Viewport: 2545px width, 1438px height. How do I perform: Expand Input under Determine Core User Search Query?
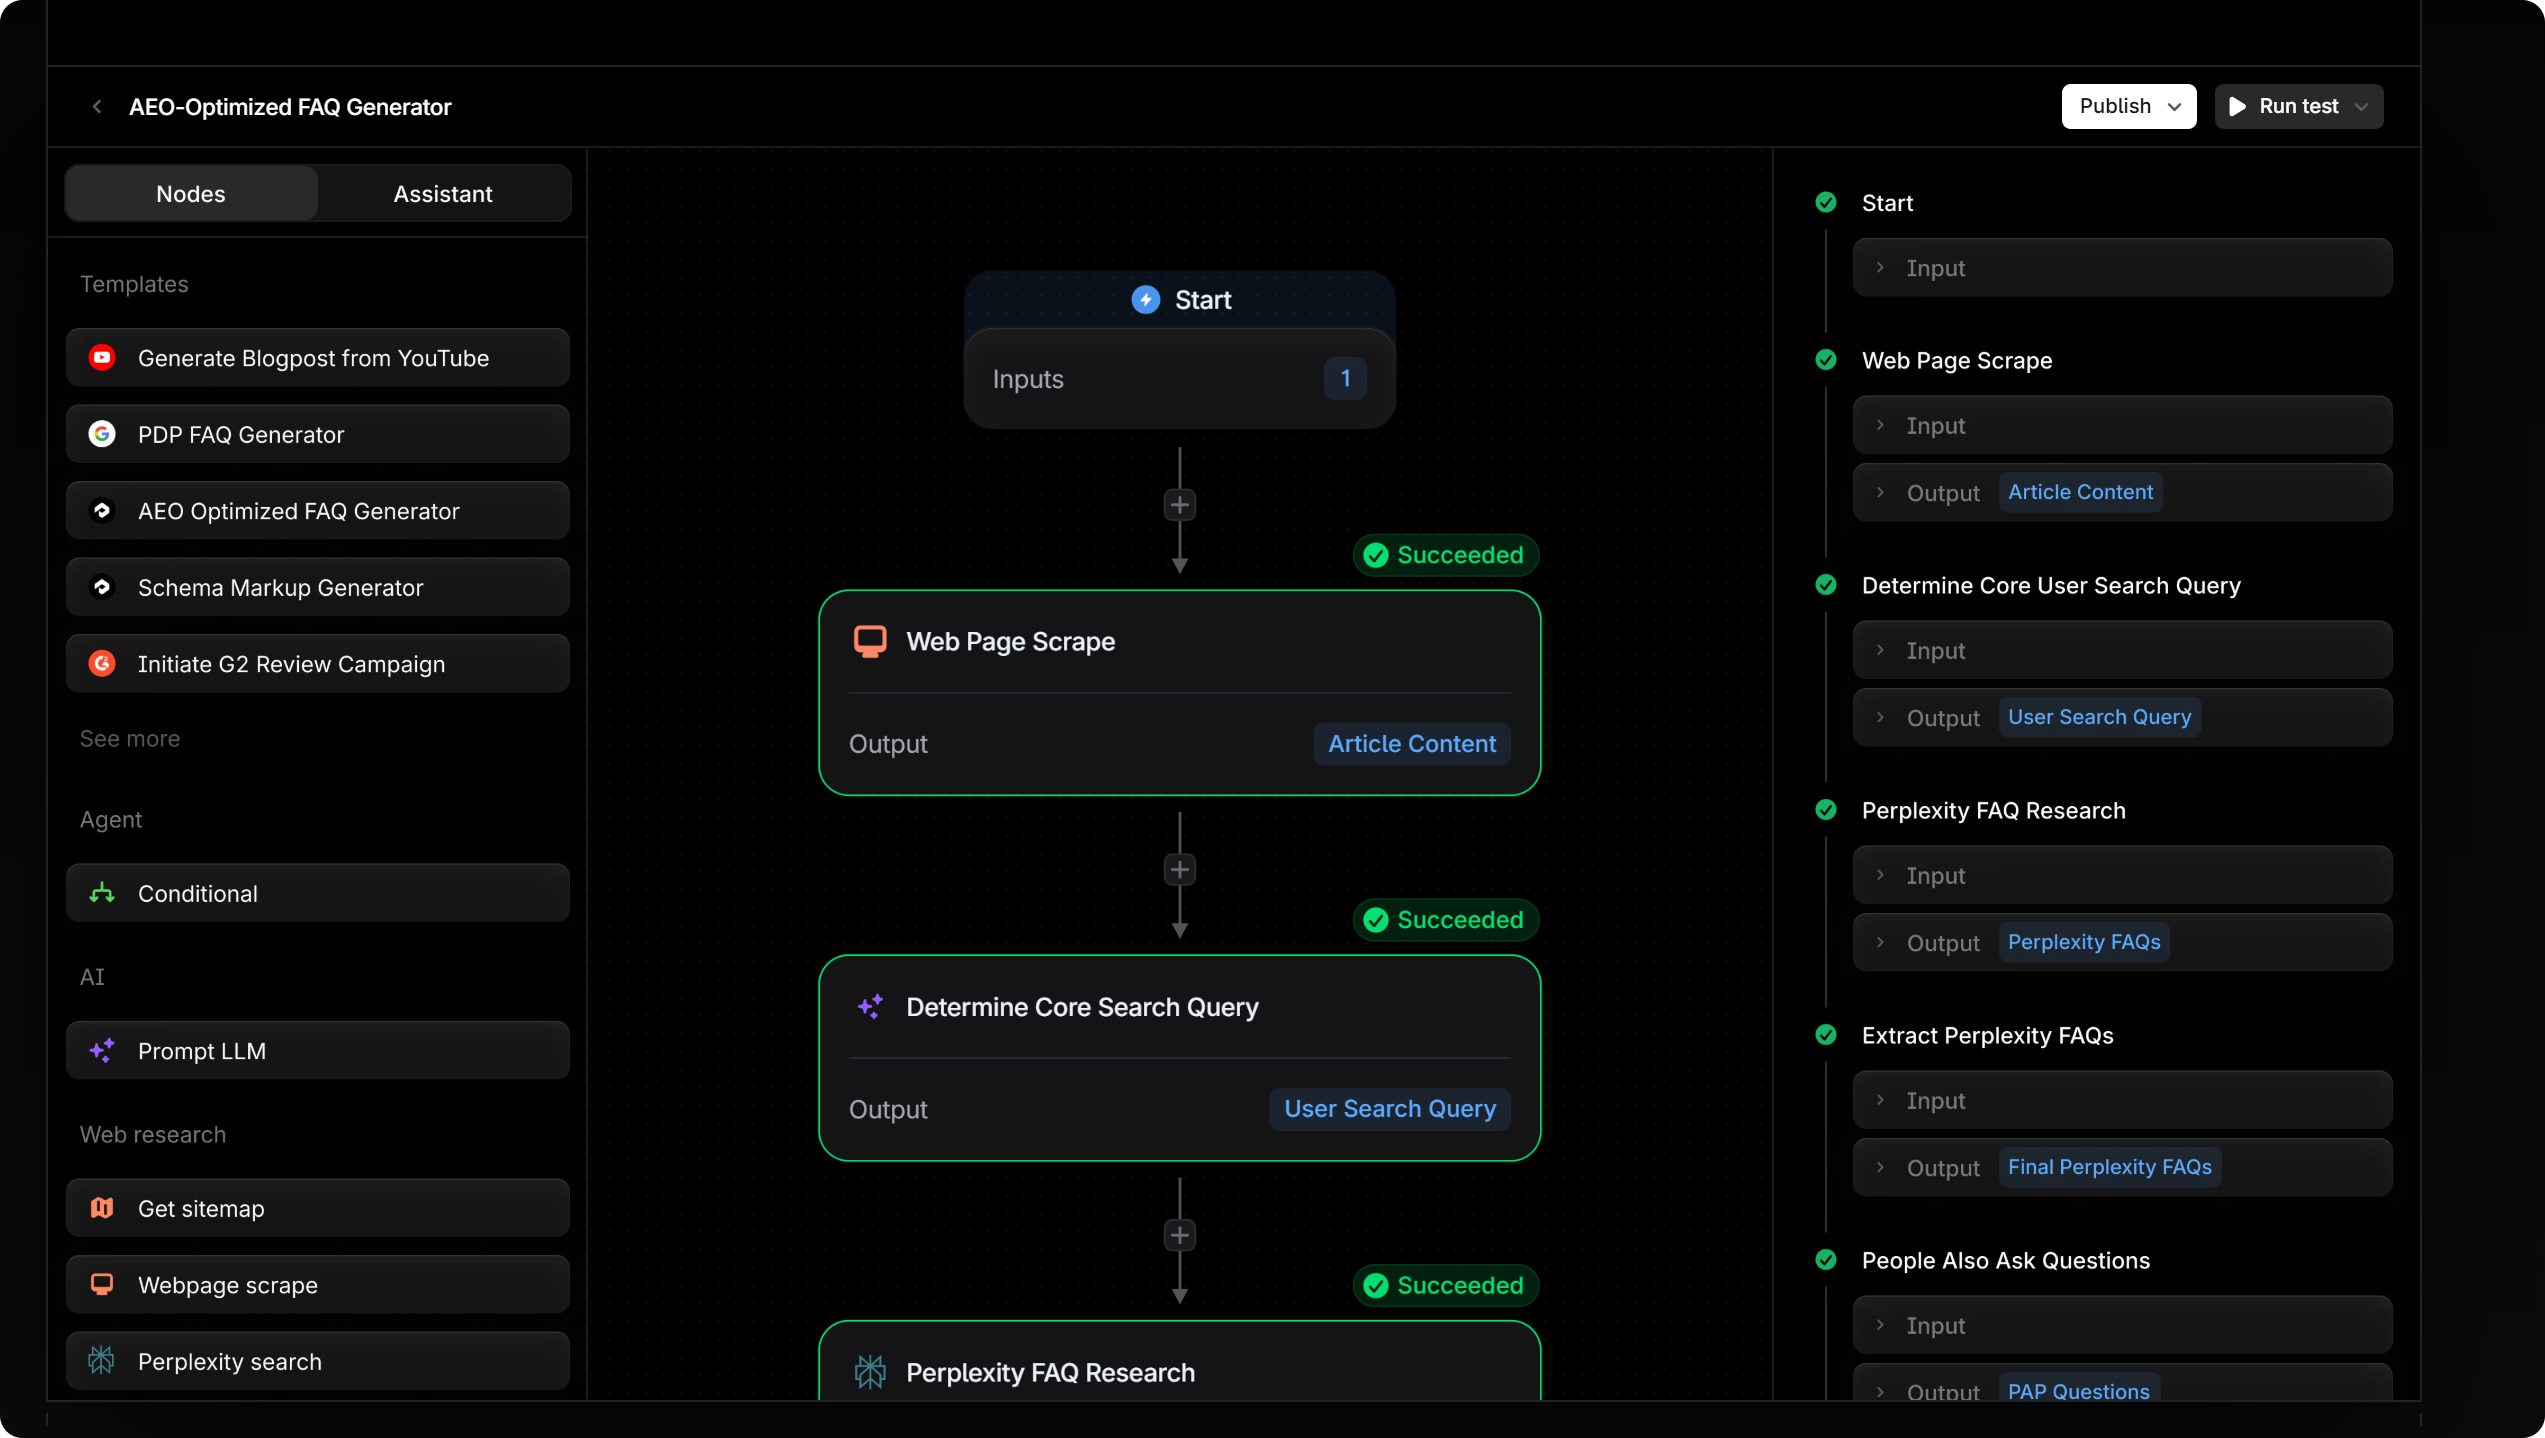pyautogui.click(x=2122, y=650)
